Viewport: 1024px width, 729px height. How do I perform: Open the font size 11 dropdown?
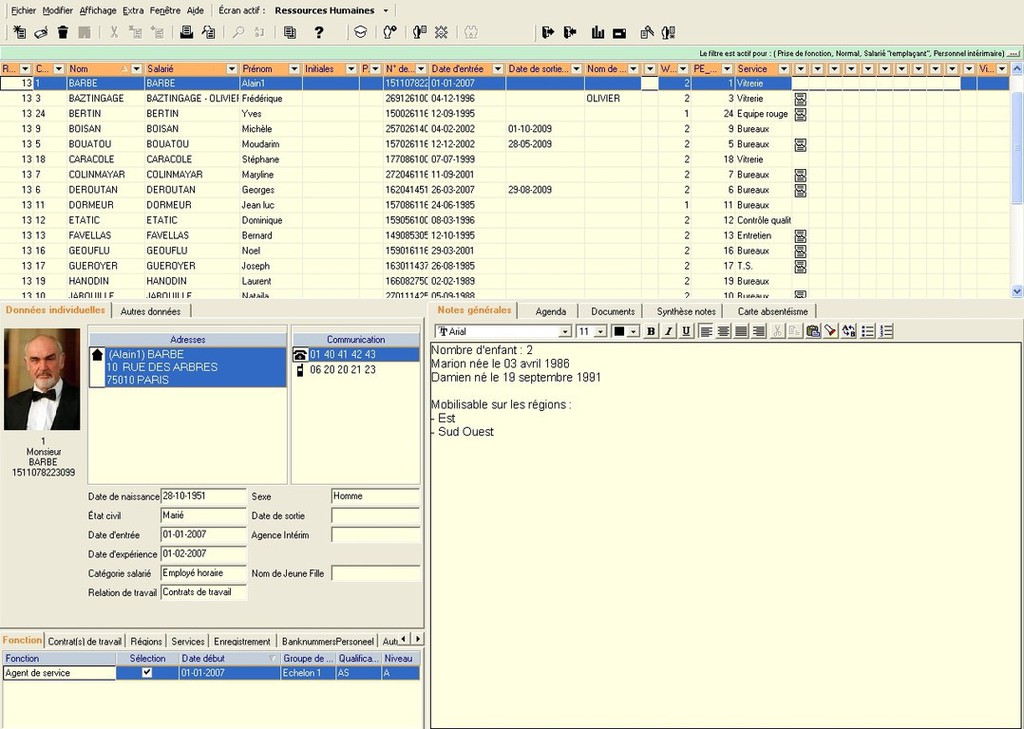[x=601, y=331]
